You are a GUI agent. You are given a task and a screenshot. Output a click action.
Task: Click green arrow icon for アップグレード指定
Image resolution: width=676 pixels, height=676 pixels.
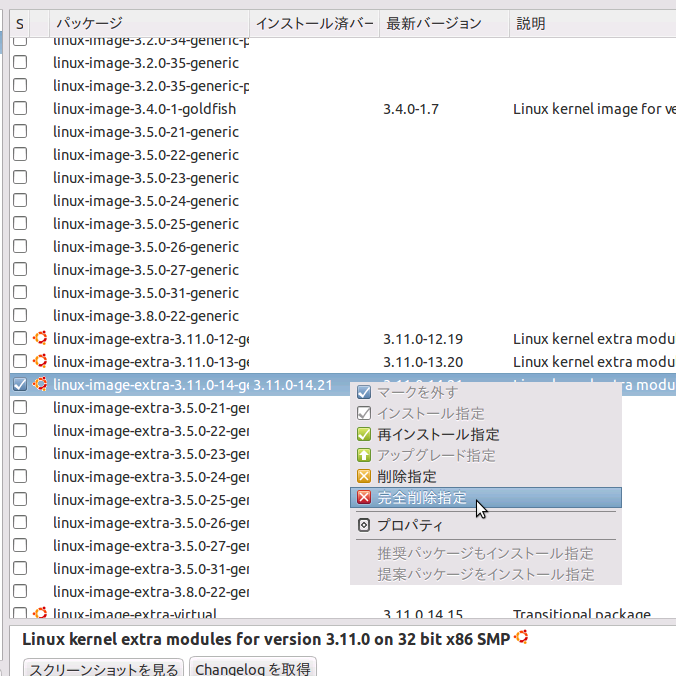pyautogui.click(x=364, y=455)
